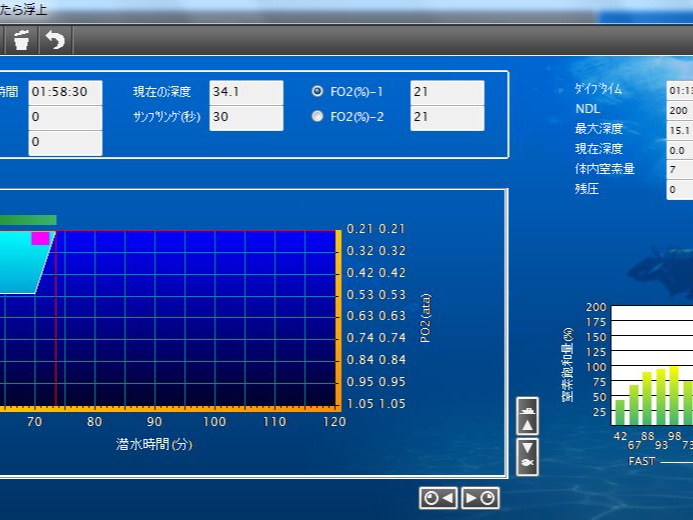This screenshot has height=520, width=693.
Task: Click the 体内窒素量 value field showing 7
Action: tap(680, 170)
